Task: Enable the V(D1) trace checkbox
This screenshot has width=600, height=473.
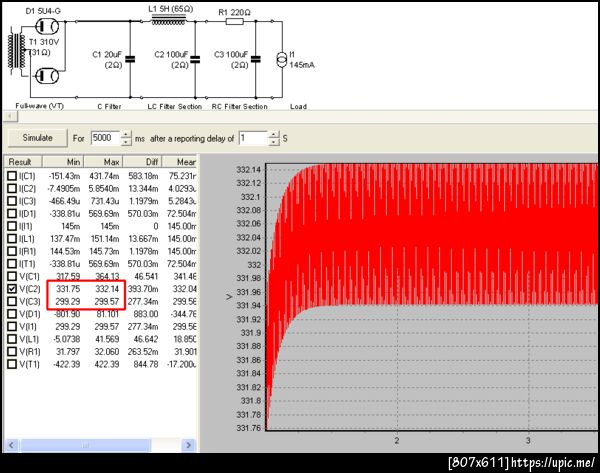Action: [12, 314]
